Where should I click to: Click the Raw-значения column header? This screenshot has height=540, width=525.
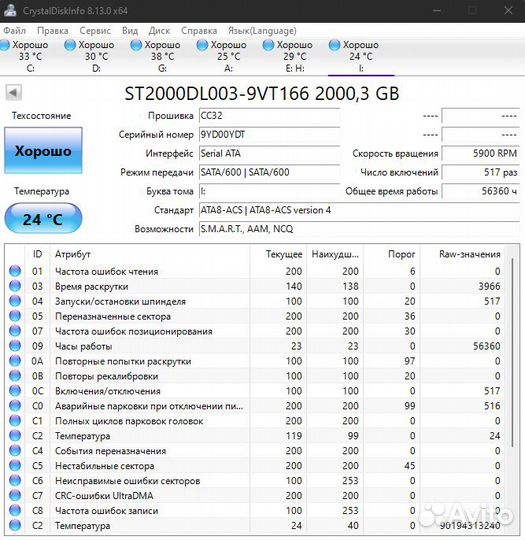pos(462,254)
